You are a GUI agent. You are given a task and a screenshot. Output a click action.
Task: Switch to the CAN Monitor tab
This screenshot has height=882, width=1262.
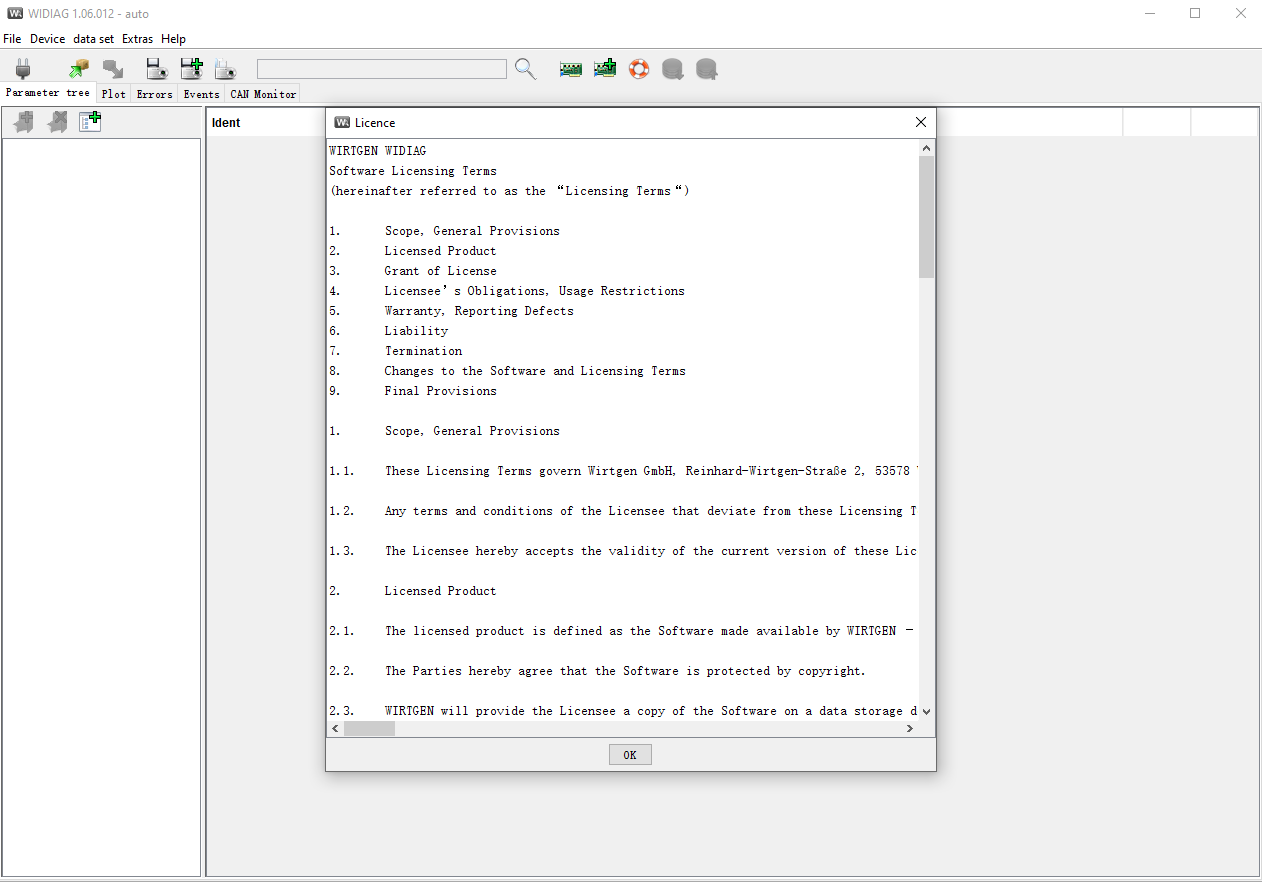click(263, 94)
